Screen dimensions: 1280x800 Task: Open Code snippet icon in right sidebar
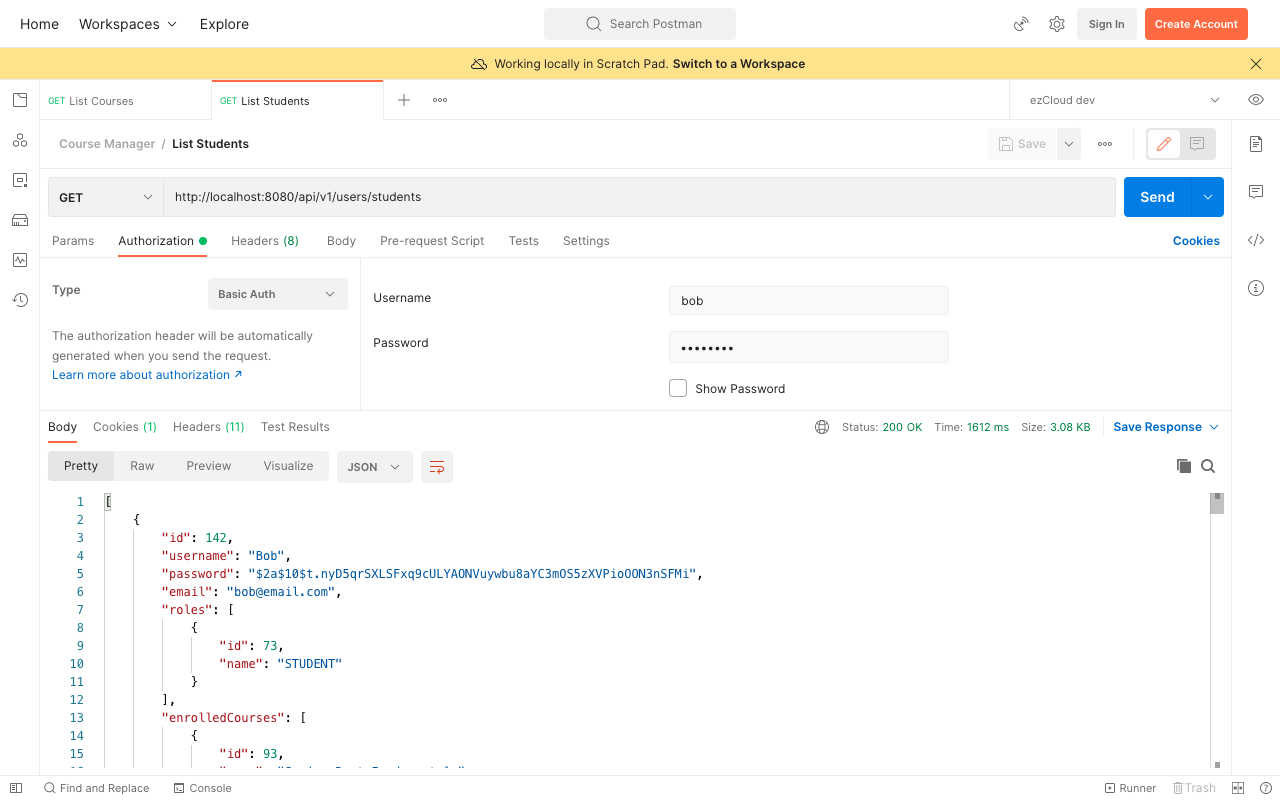point(1256,240)
